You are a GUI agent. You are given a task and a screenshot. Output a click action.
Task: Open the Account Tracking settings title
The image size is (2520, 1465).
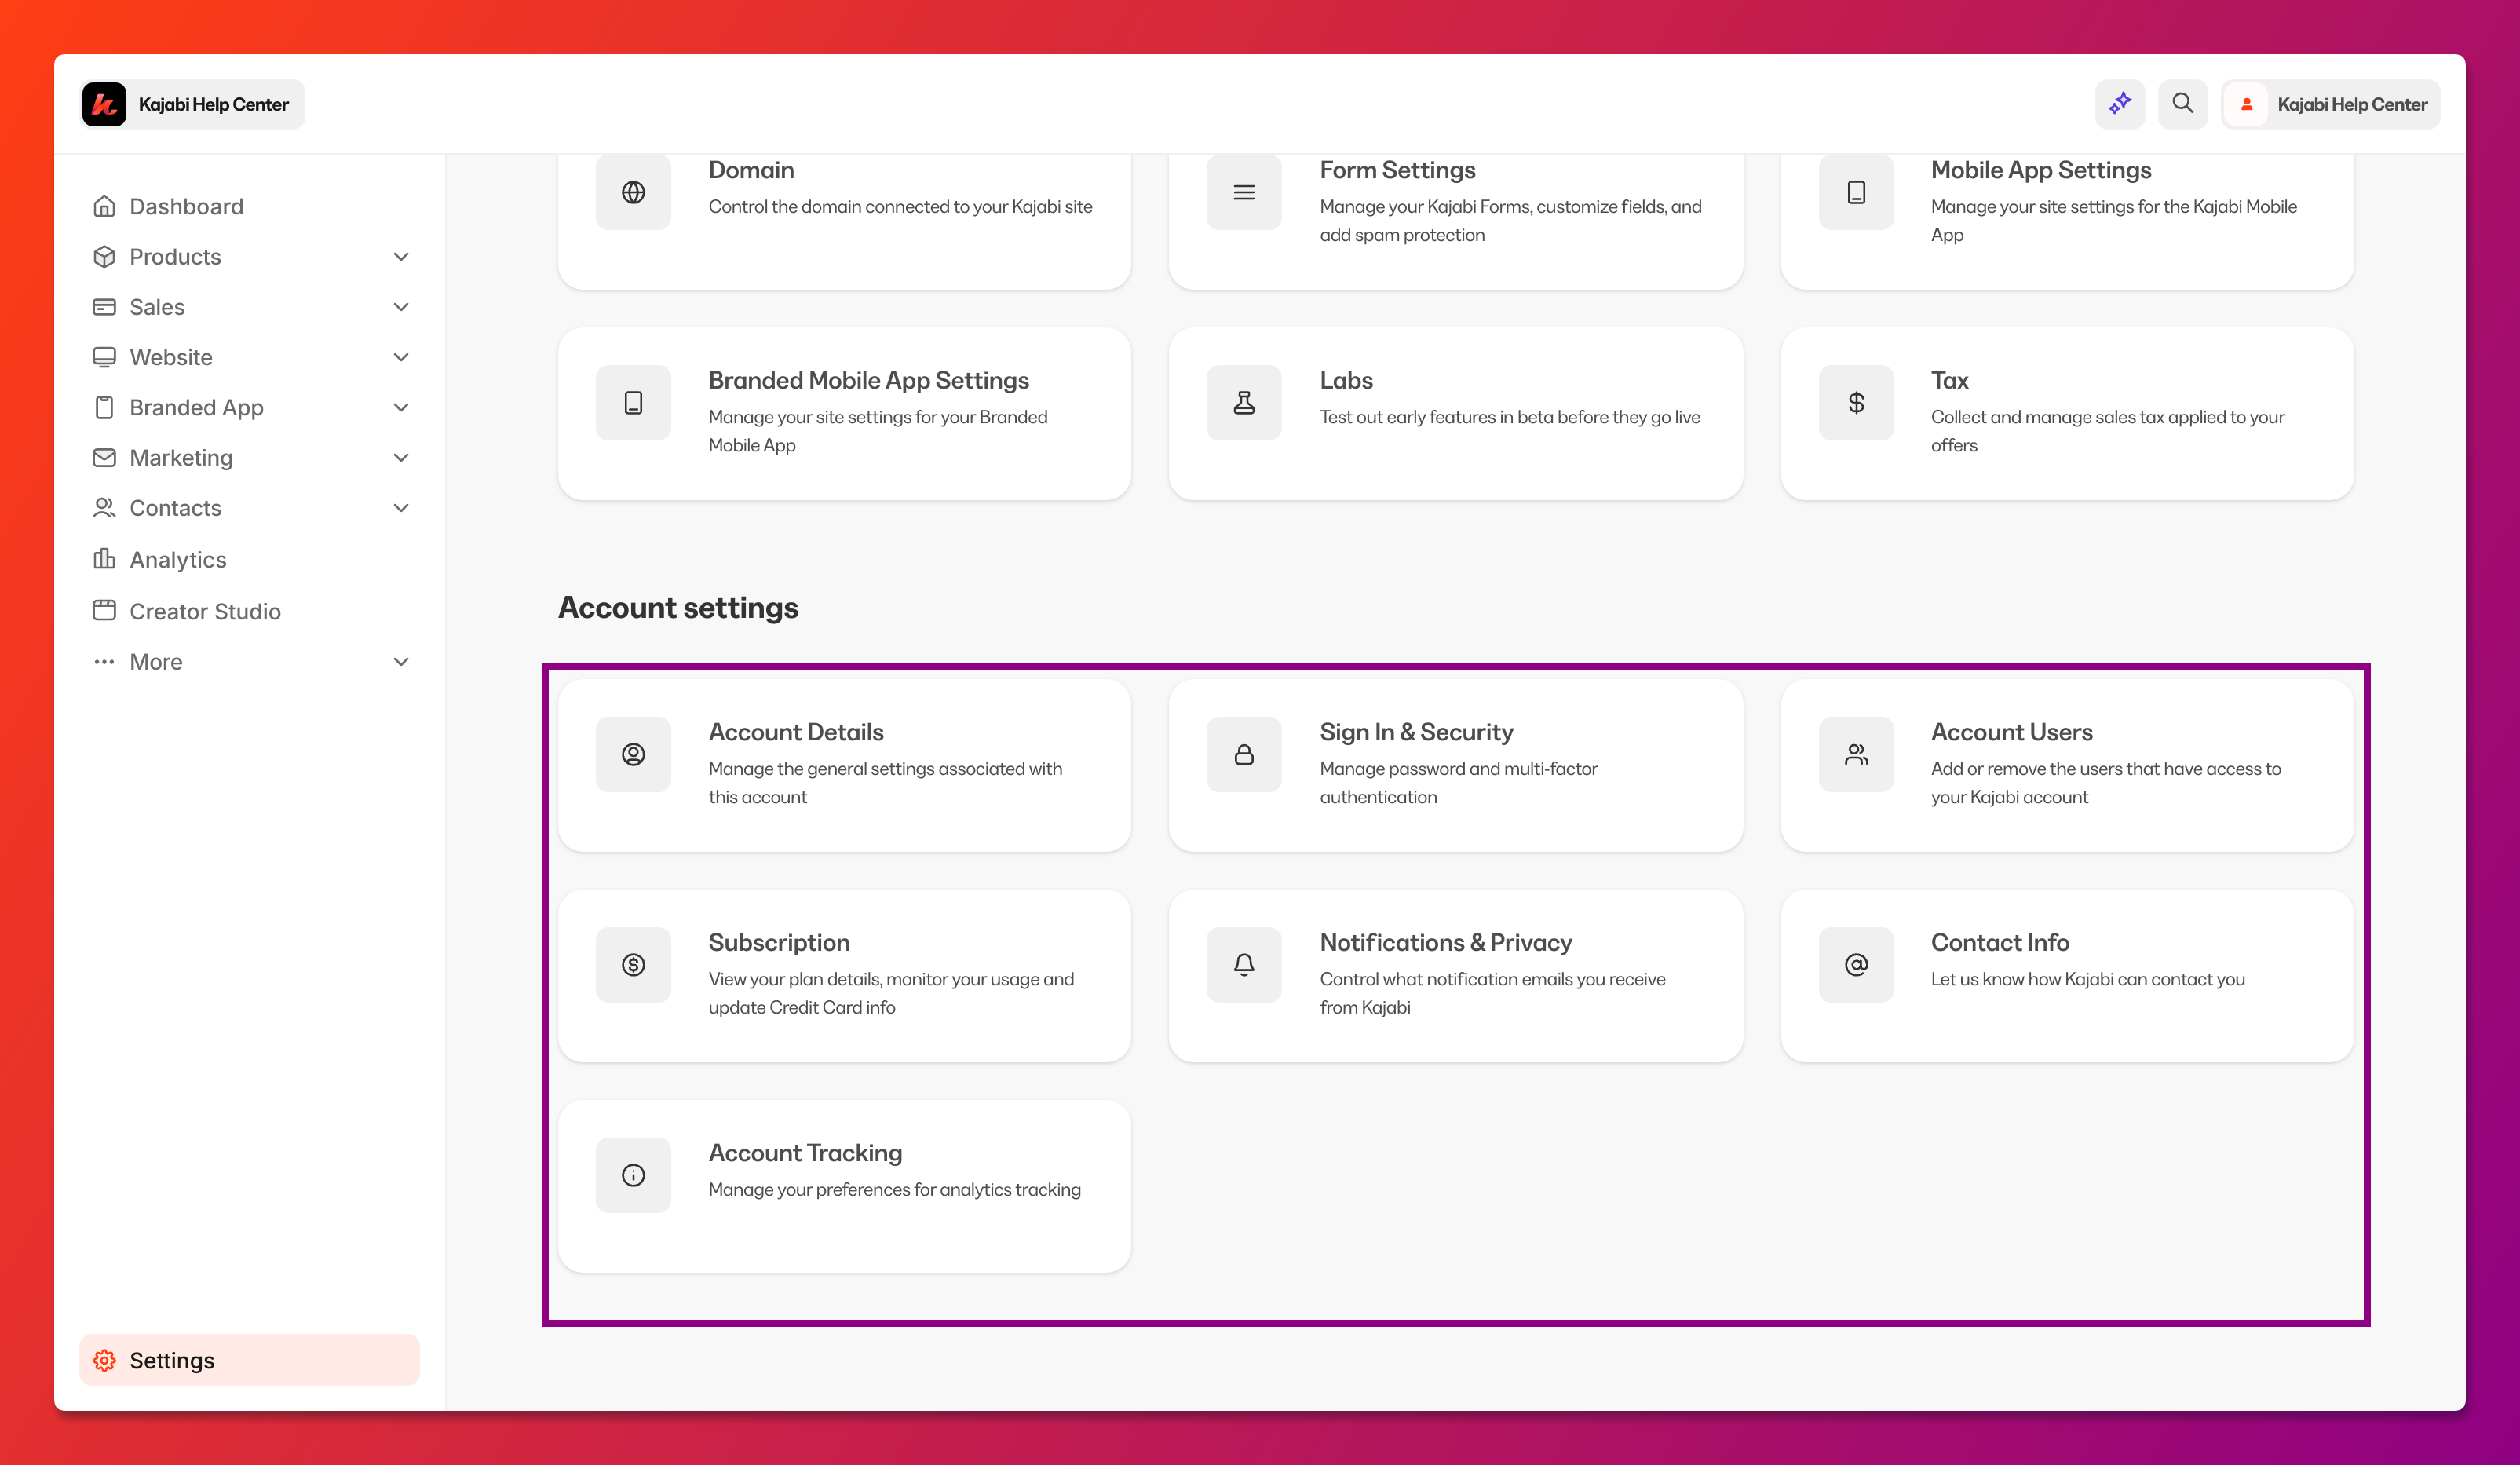point(805,1153)
